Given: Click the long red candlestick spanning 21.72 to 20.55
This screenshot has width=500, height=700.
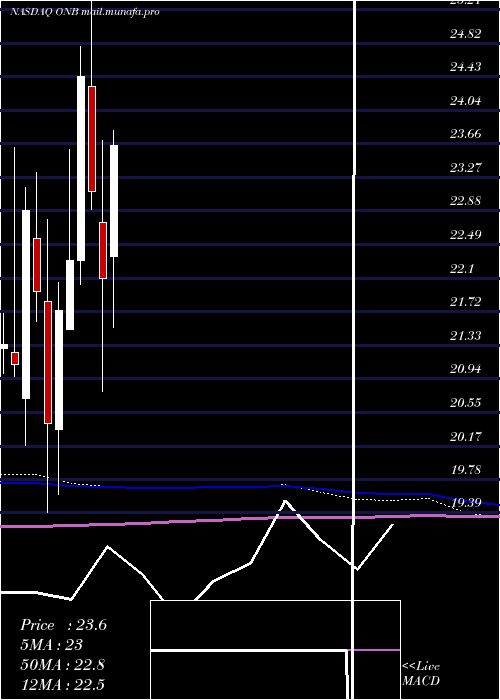Looking at the screenshot, I should point(48,362).
